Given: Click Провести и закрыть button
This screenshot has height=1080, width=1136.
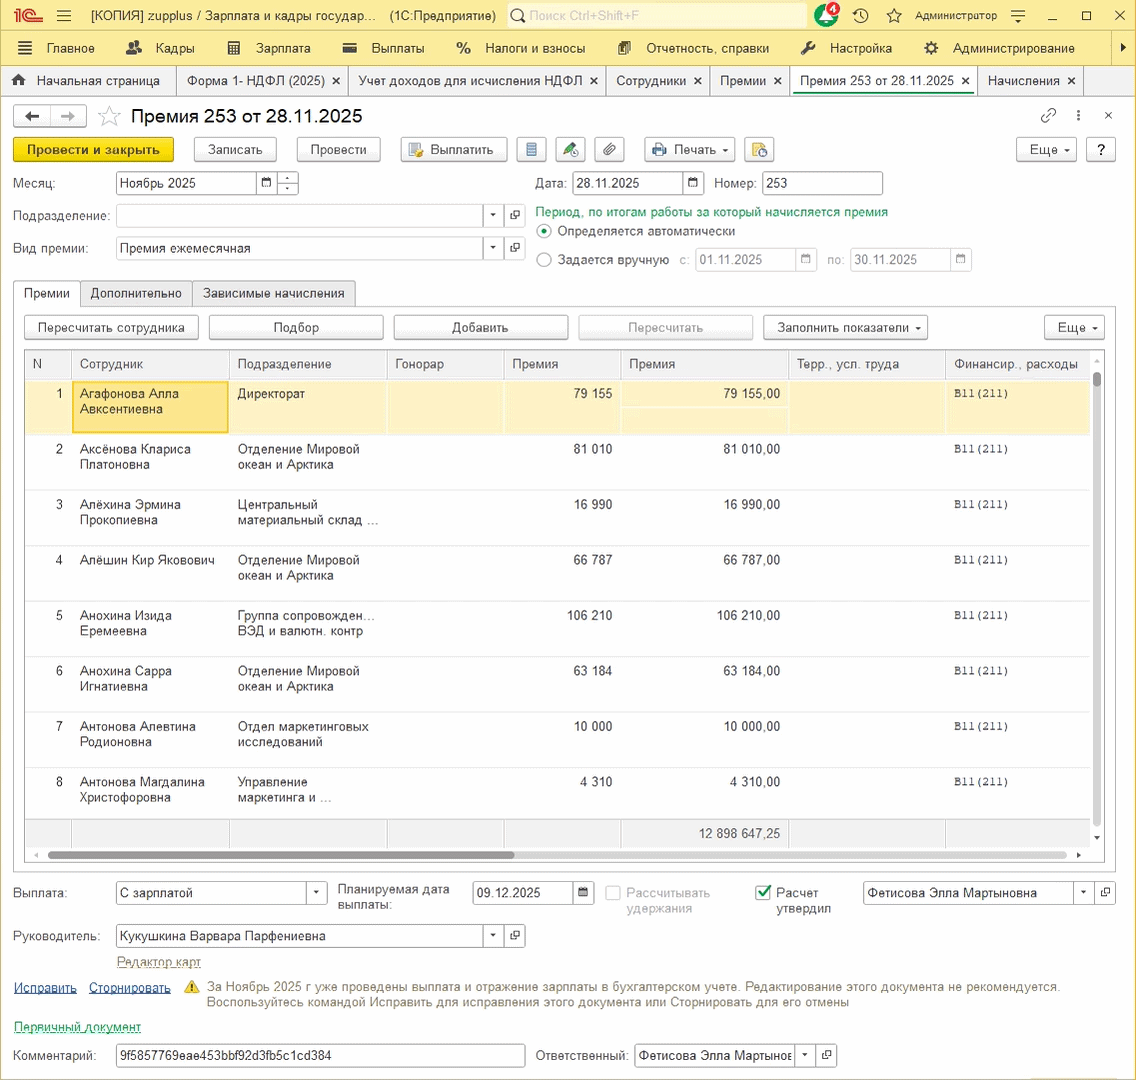Looking at the screenshot, I should click(93, 149).
